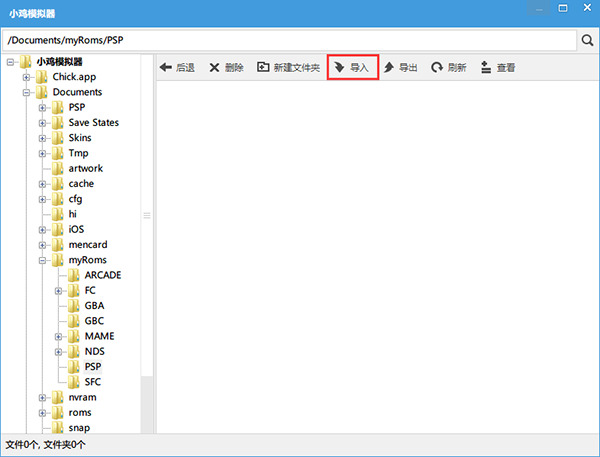Click the 导出 export button

tap(401, 68)
